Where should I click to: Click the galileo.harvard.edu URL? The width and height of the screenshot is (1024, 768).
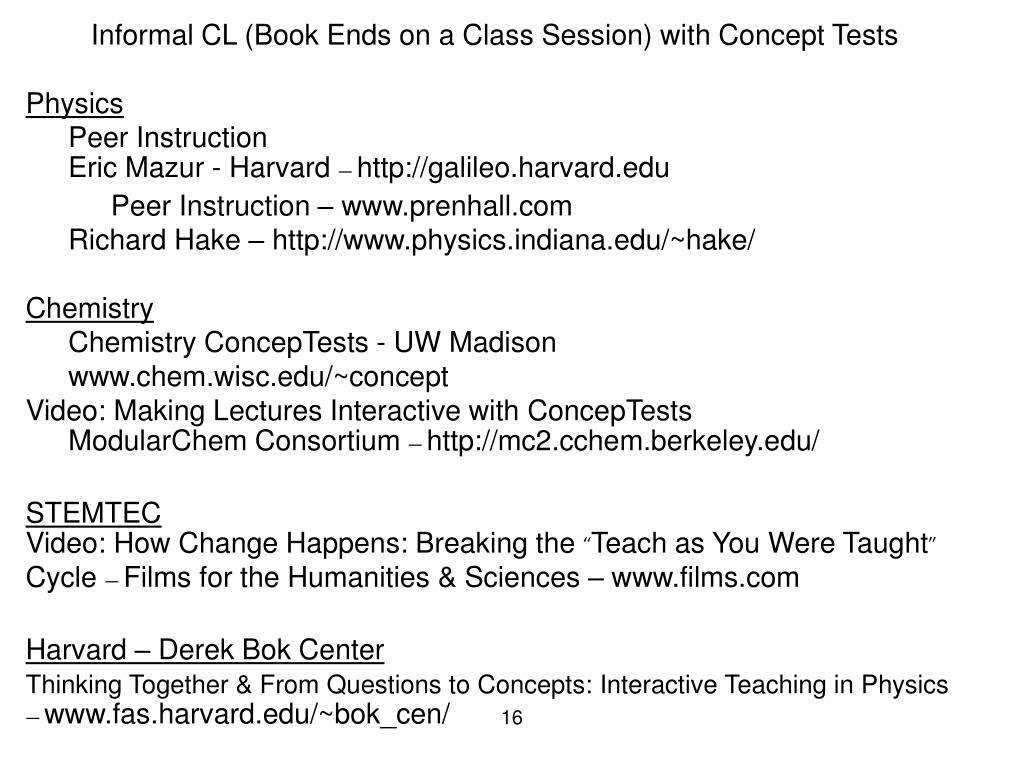pos(513,168)
